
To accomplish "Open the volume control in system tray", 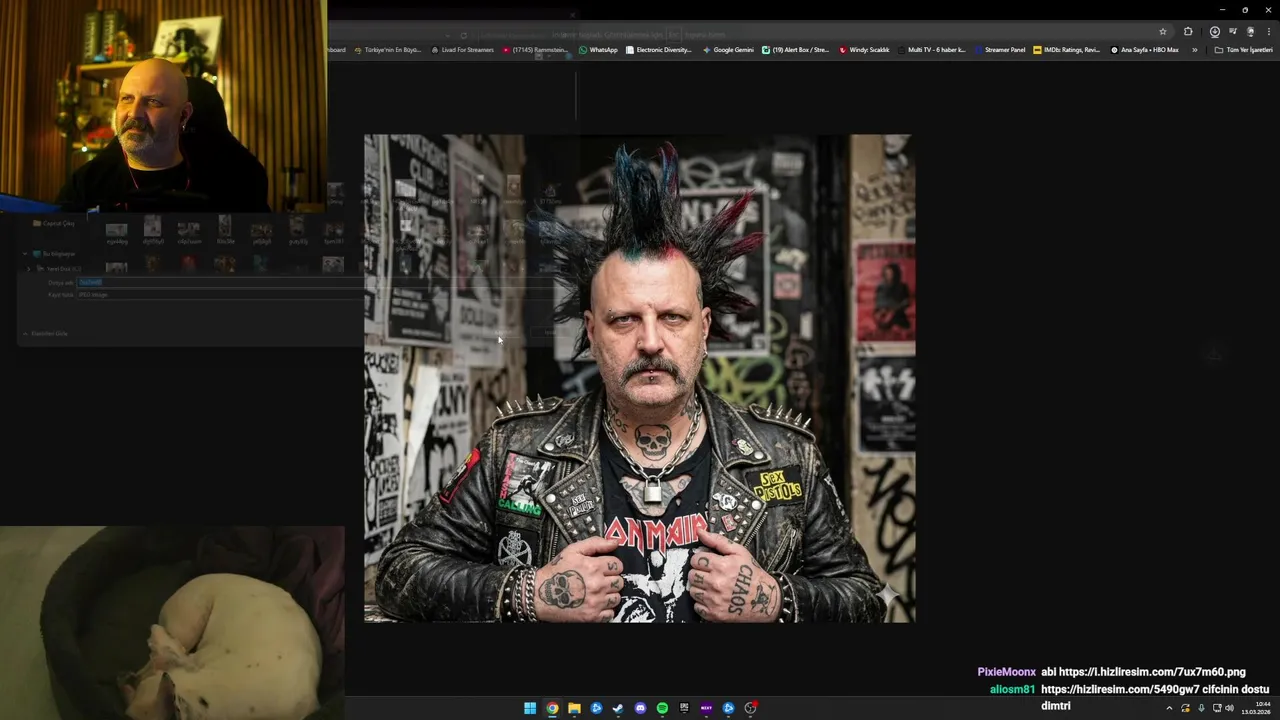I will click(1230, 708).
